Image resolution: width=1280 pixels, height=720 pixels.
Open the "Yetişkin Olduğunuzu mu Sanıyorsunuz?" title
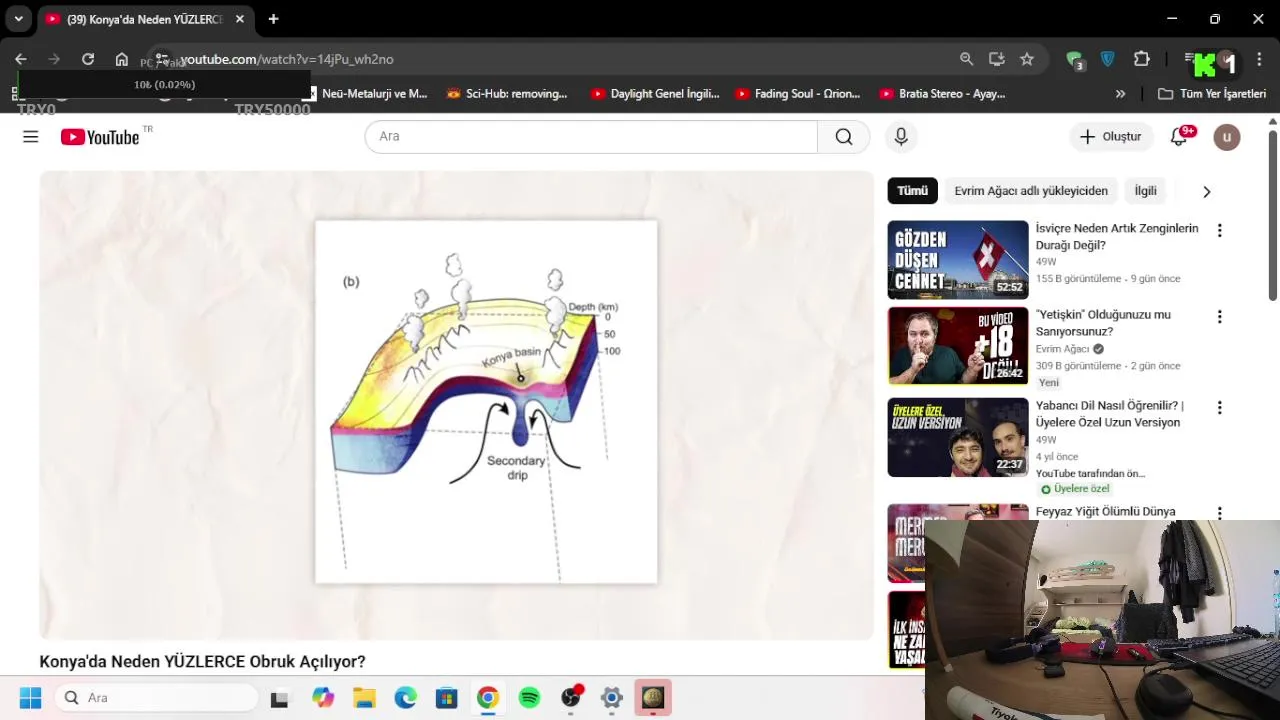coord(1103,323)
